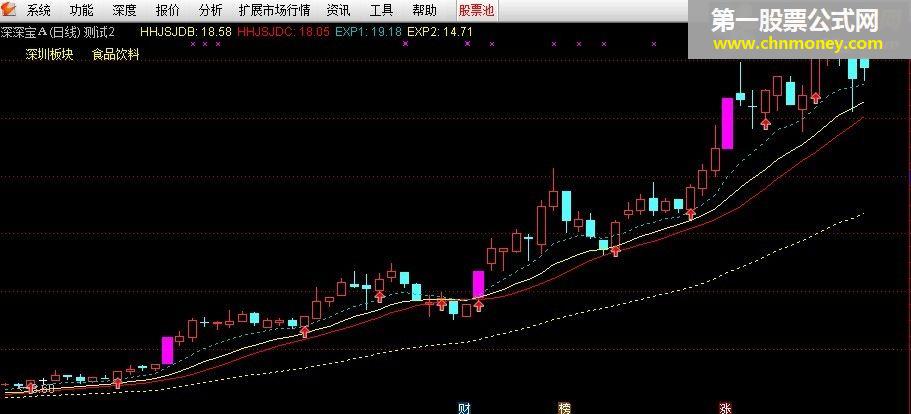Select the HHJSJDC: 18.05 indicator value
Image resolution: width=911 pixels, height=414 pixels.
point(284,31)
